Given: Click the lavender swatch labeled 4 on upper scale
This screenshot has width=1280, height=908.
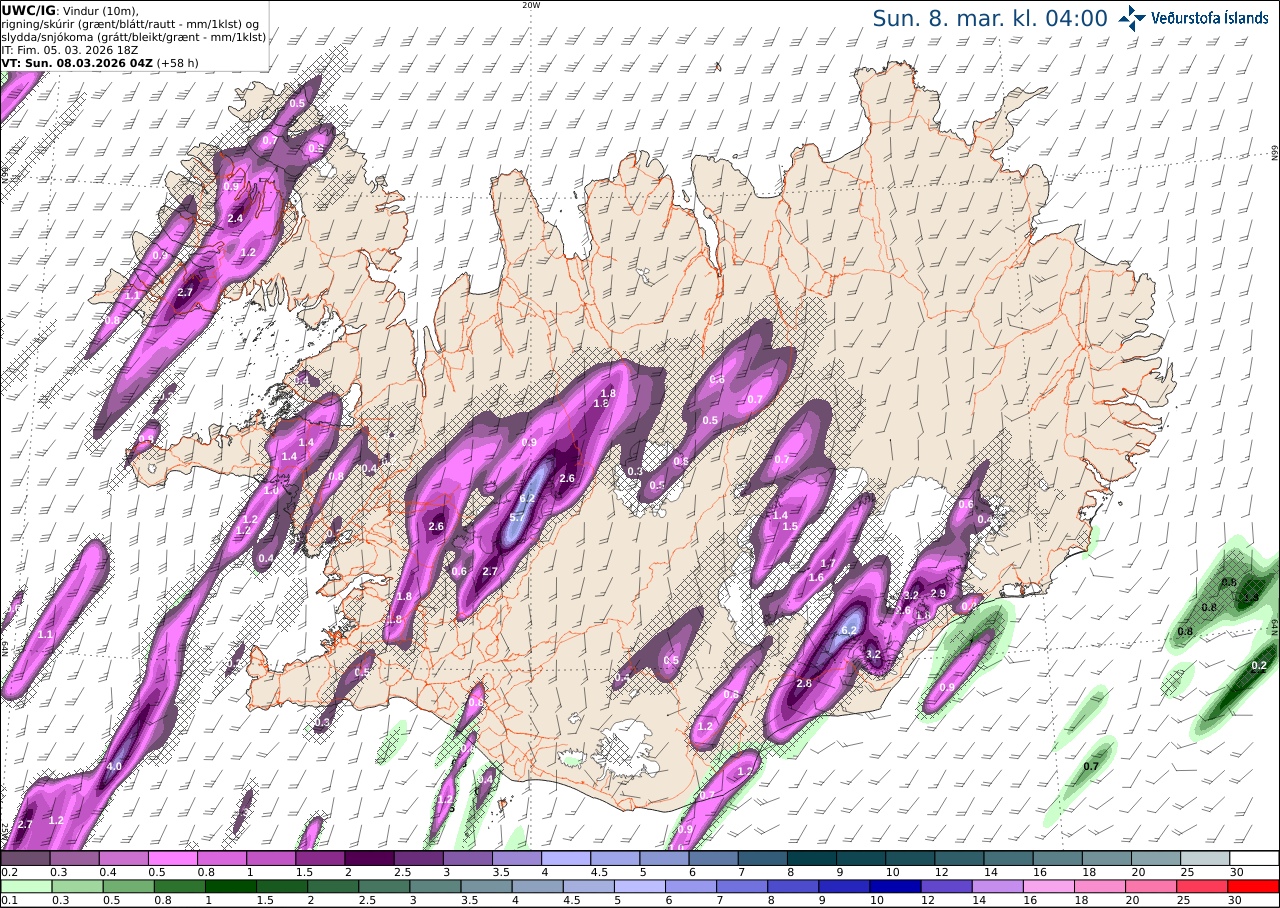Looking at the screenshot, I should pos(566,858).
